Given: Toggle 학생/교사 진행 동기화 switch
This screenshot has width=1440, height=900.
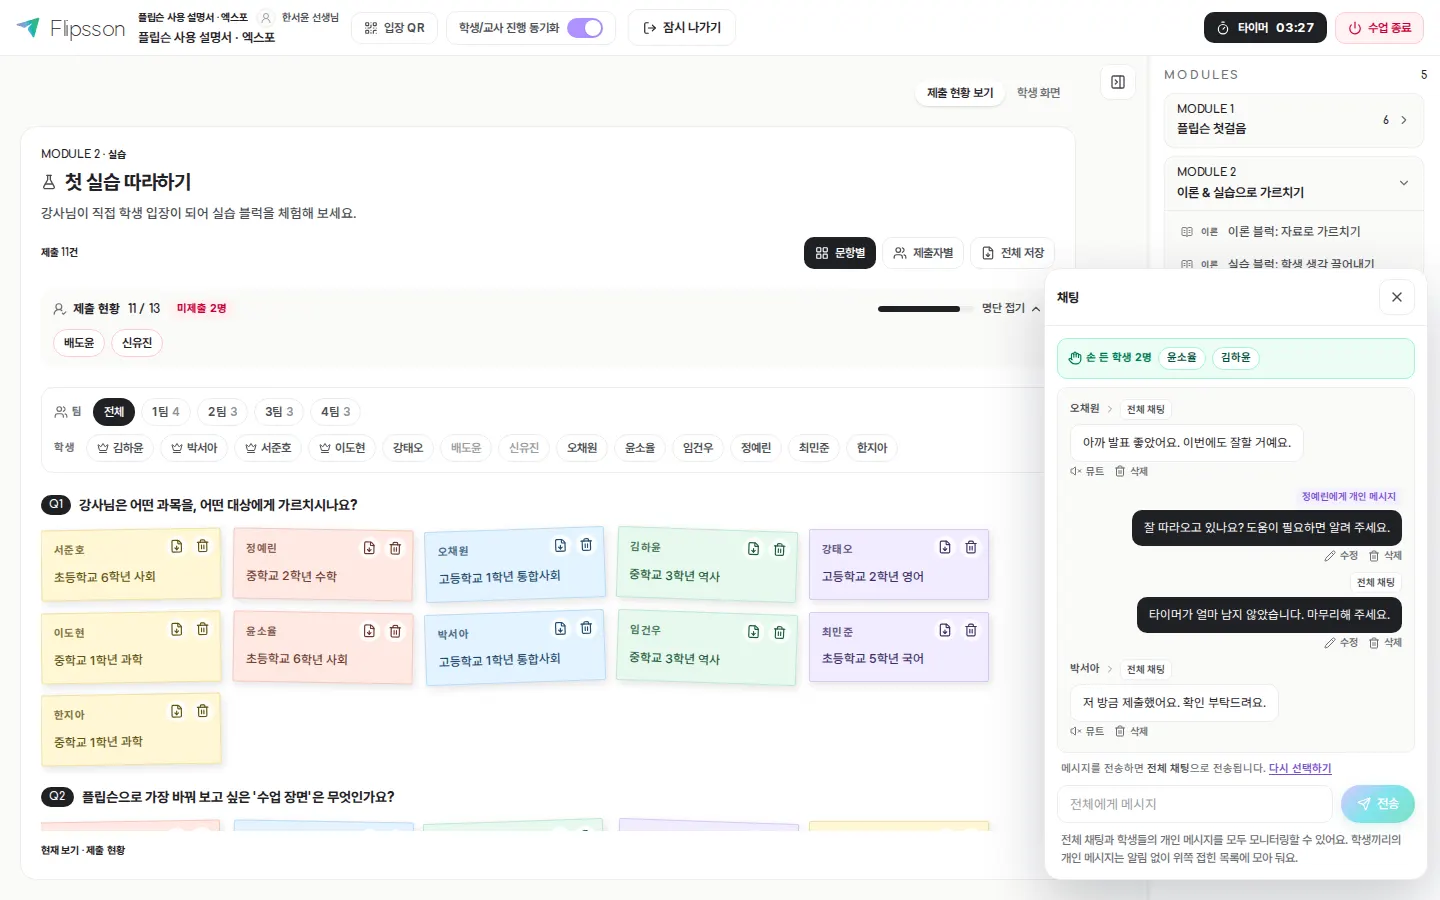Looking at the screenshot, I should coord(585,28).
